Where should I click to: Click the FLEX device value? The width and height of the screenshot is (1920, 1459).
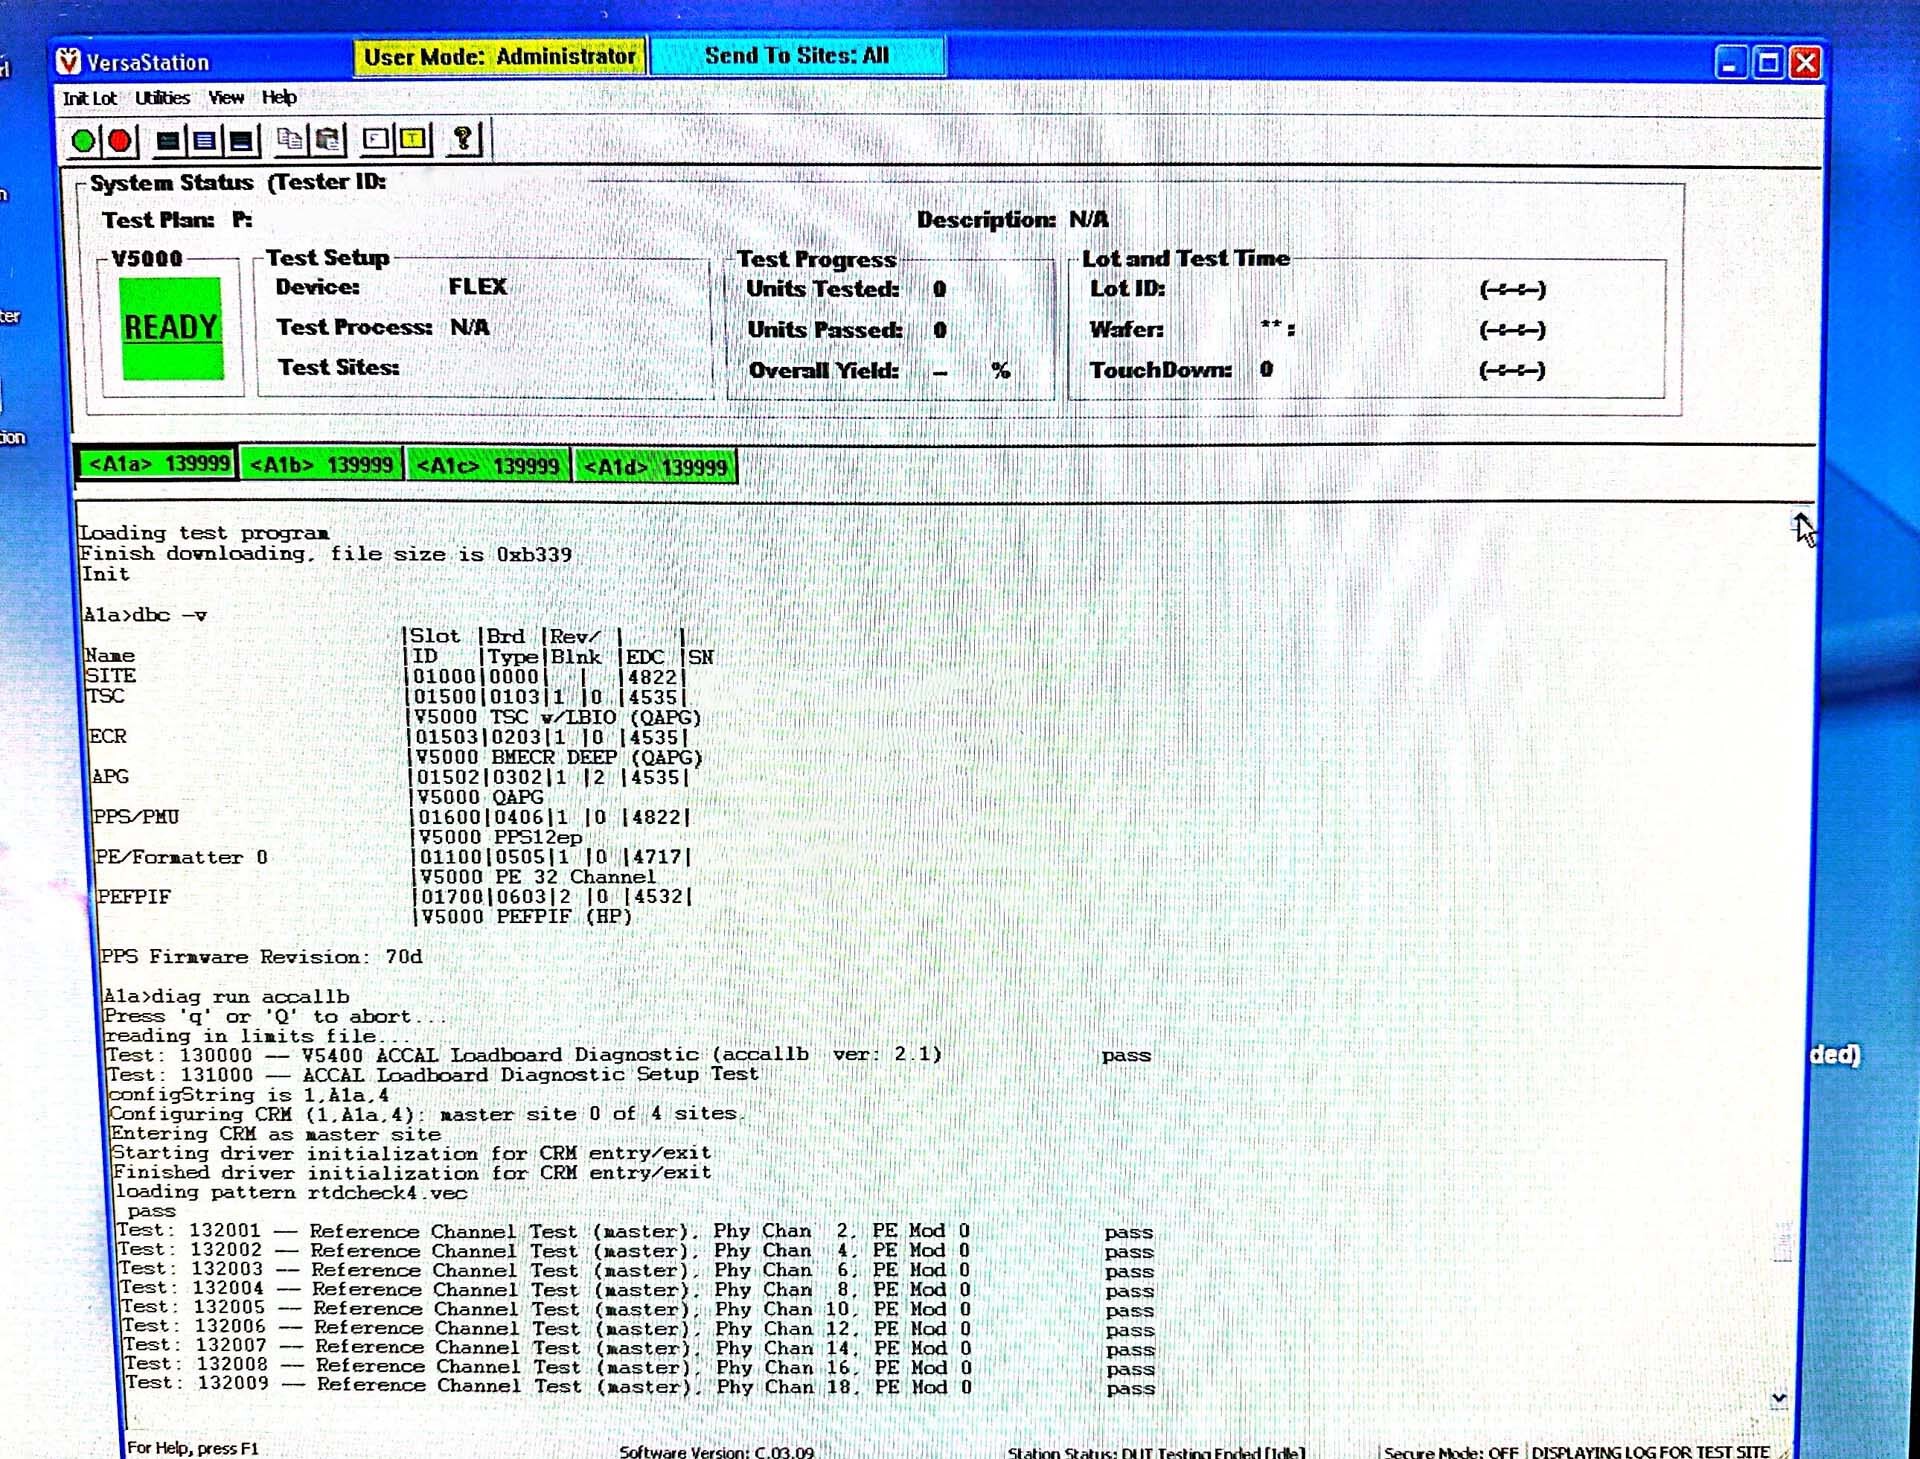(477, 287)
